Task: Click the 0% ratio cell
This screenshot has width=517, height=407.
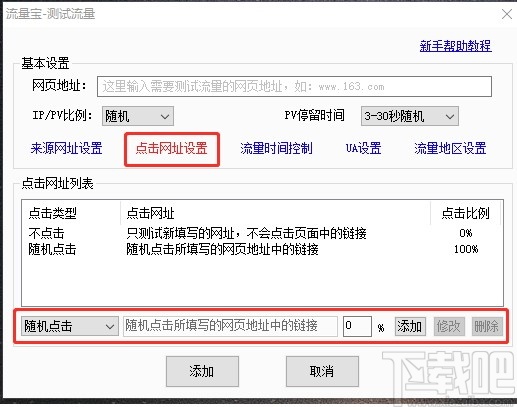Action: [466, 233]
